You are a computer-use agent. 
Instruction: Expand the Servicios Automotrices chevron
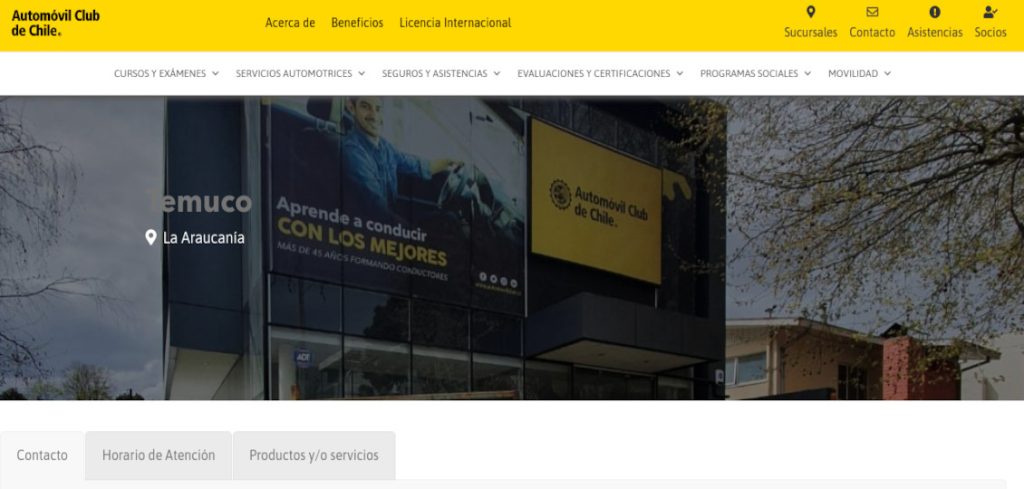pos(361,74)
